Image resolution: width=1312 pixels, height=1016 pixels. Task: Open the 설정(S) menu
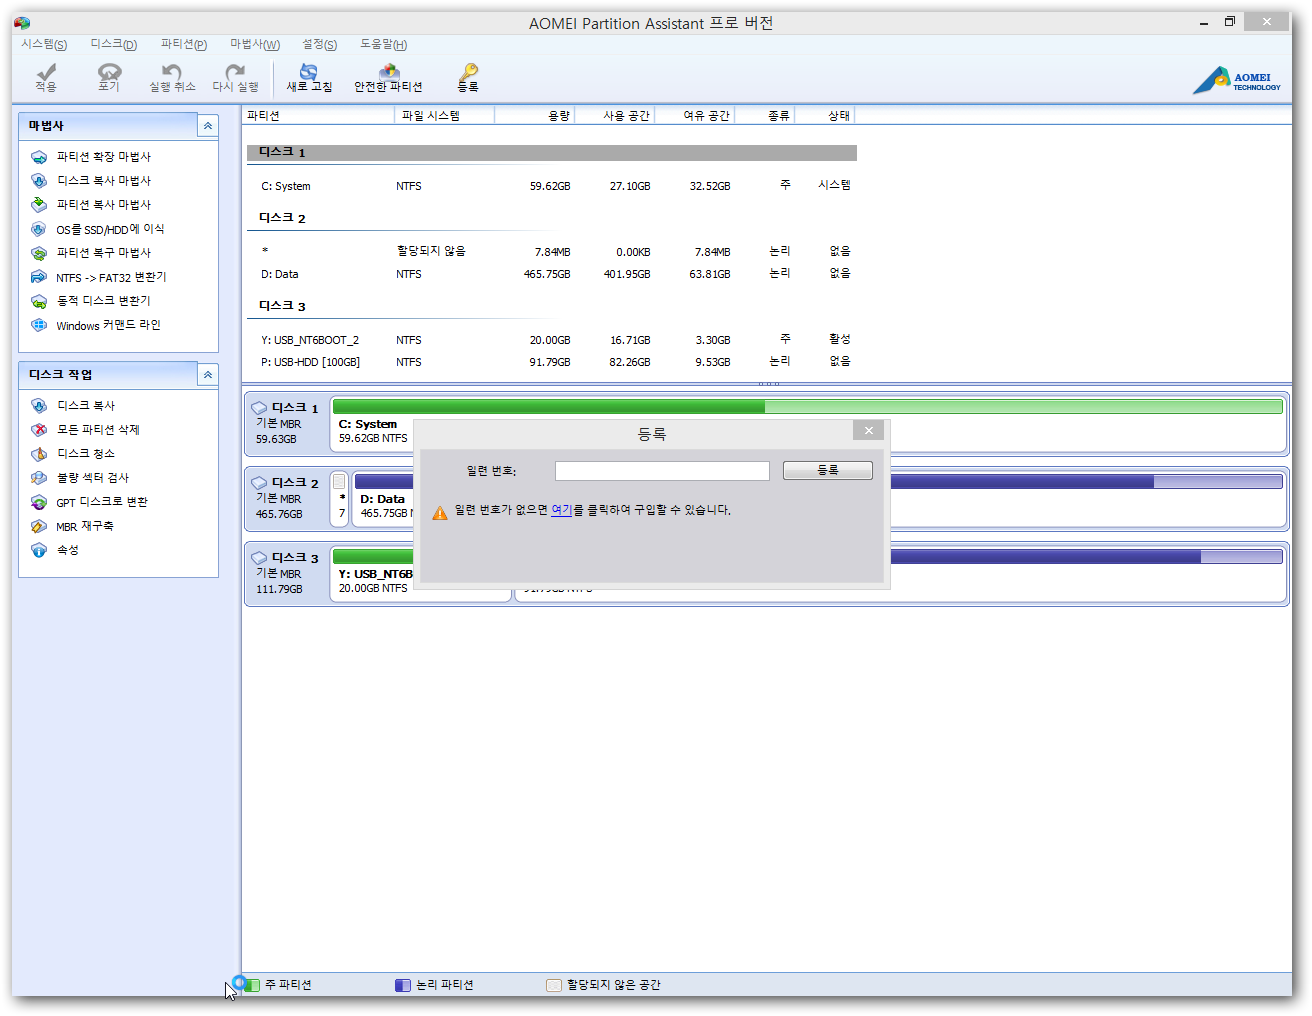pos(319,44)
